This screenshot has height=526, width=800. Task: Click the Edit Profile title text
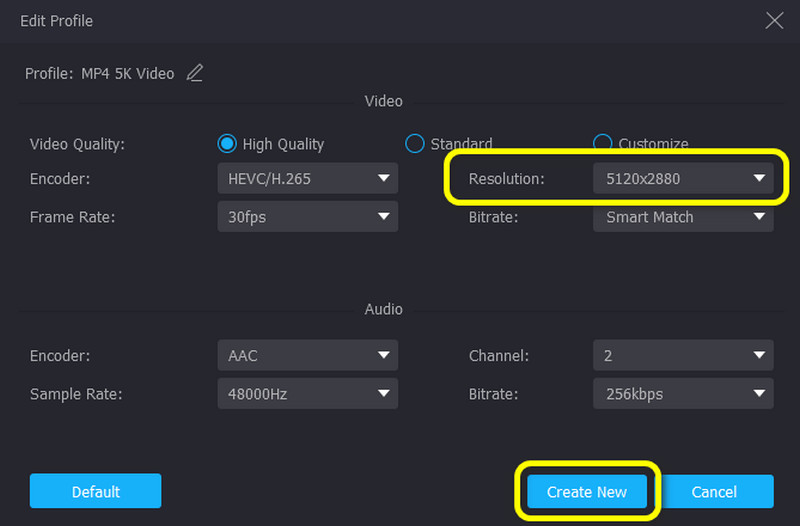tap(57, 20)
